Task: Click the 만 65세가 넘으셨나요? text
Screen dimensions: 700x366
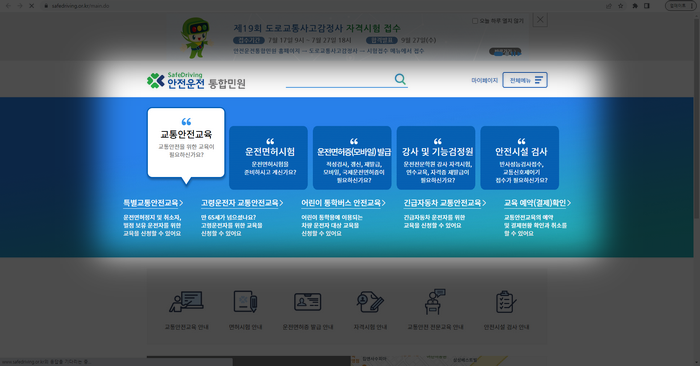Action: [228, 217]
